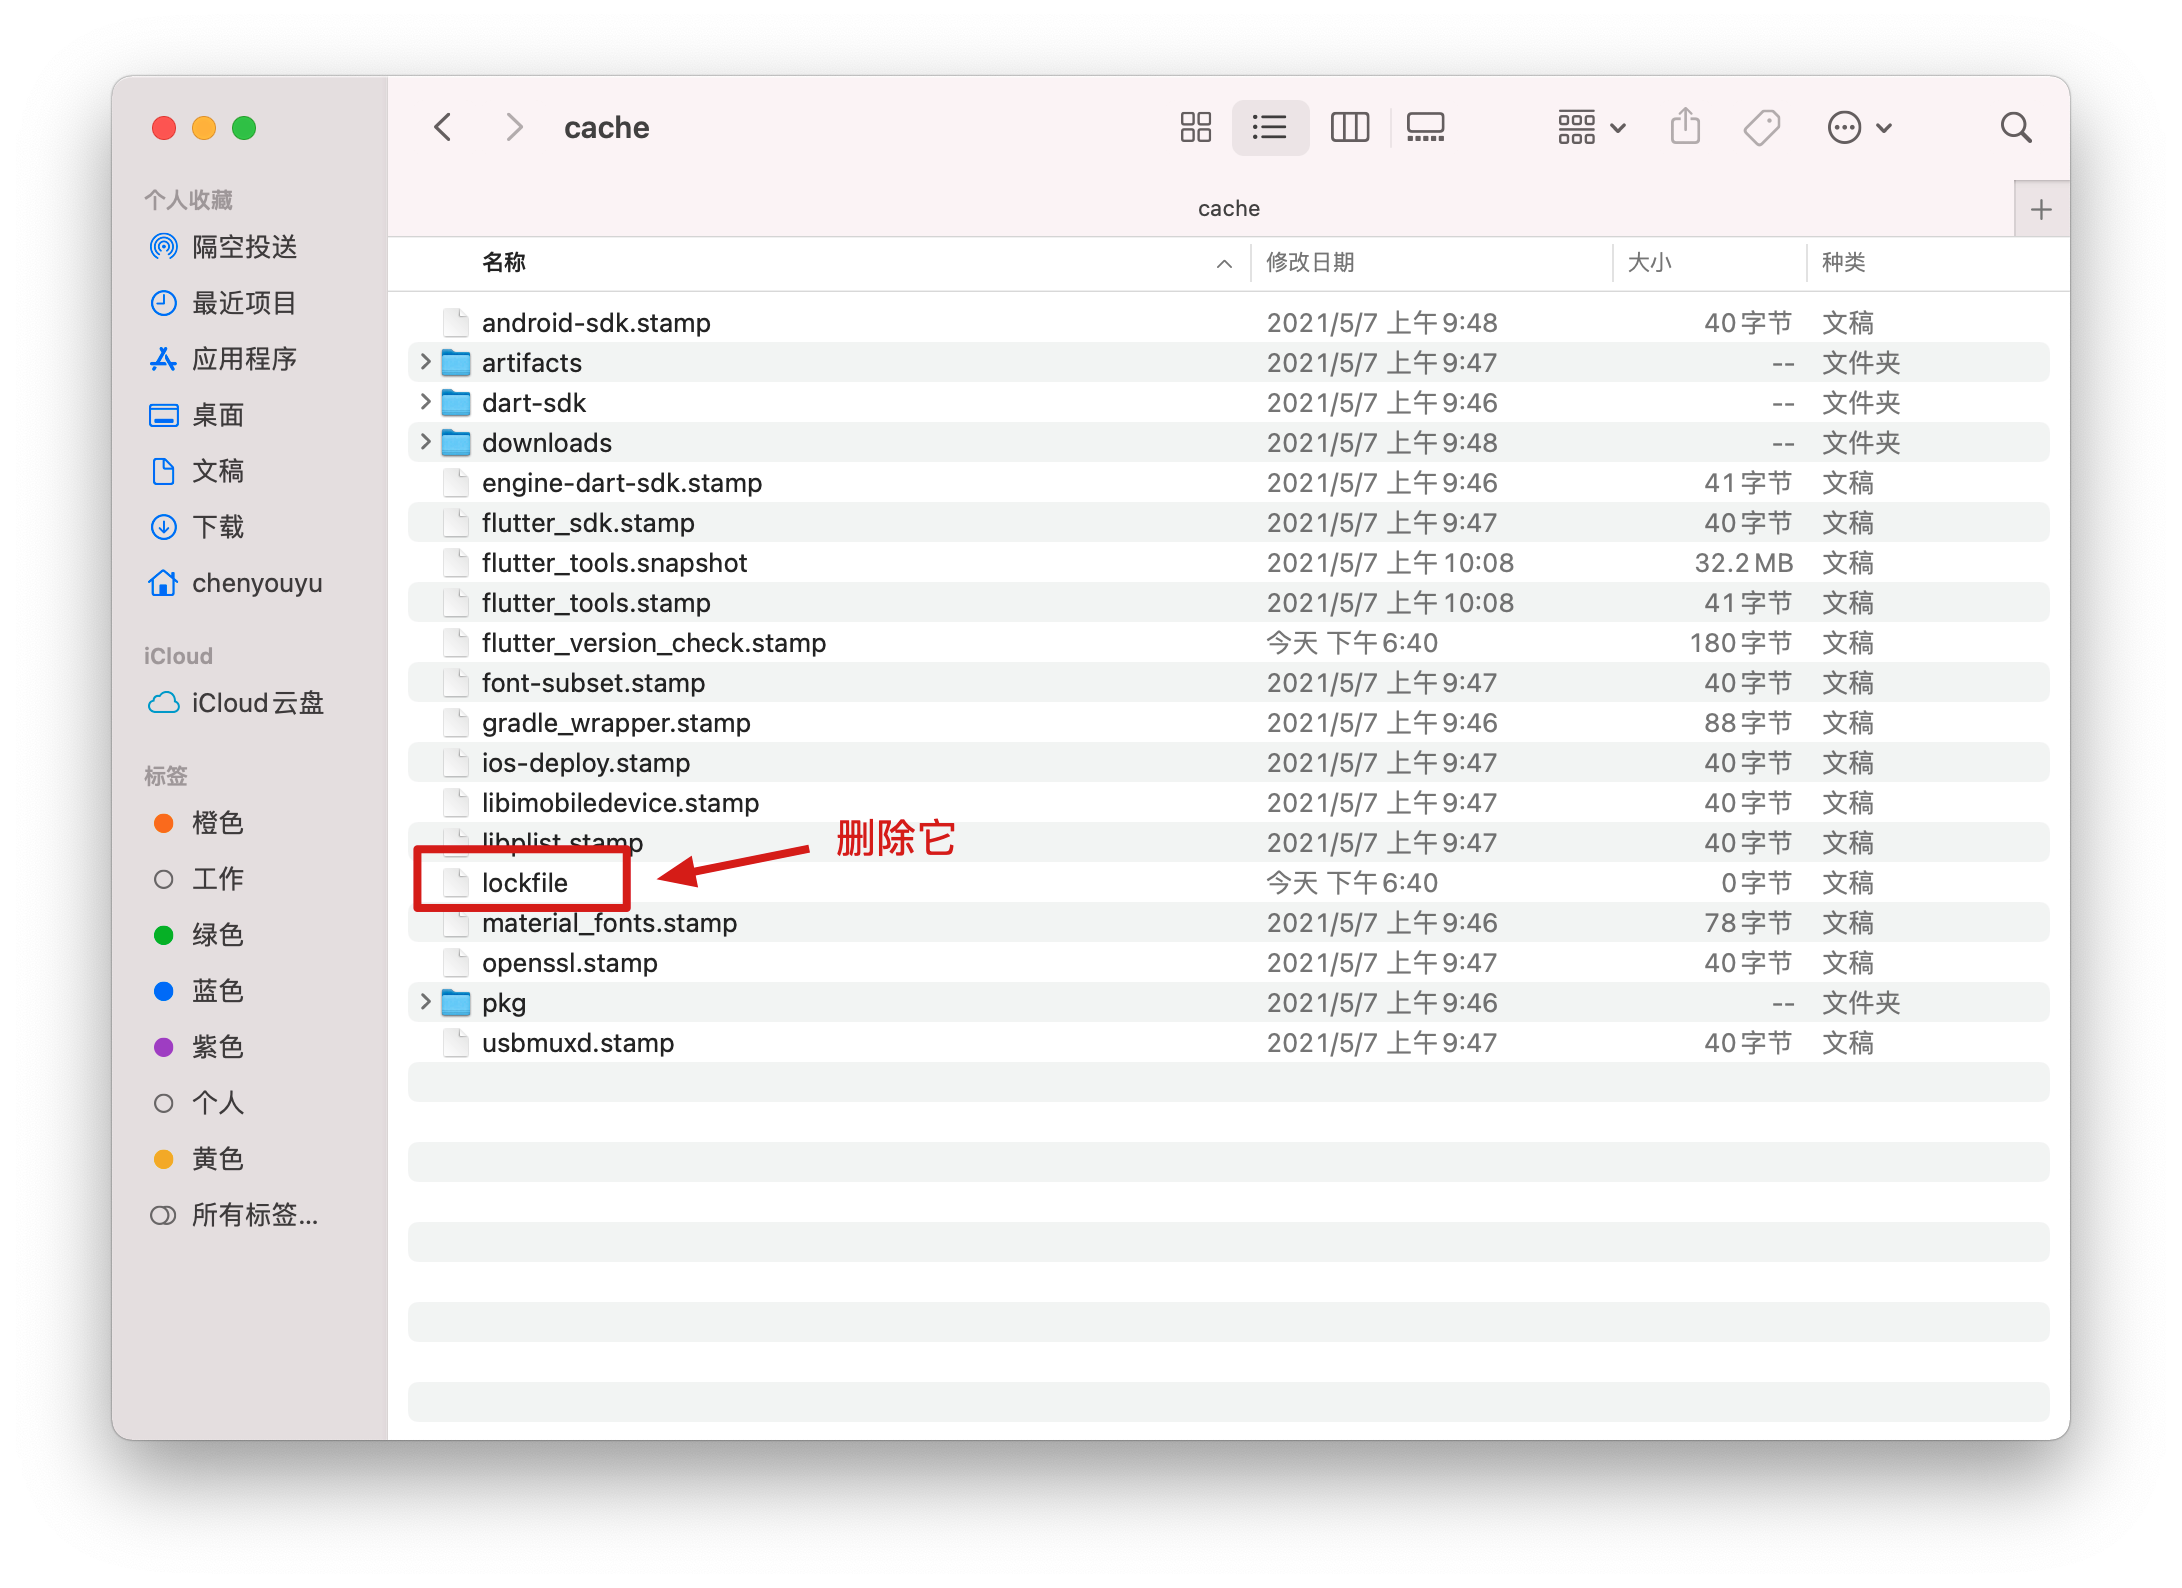Open the chenyouyu home folder
This screenshot has height=1588, width=2182.
235,583
